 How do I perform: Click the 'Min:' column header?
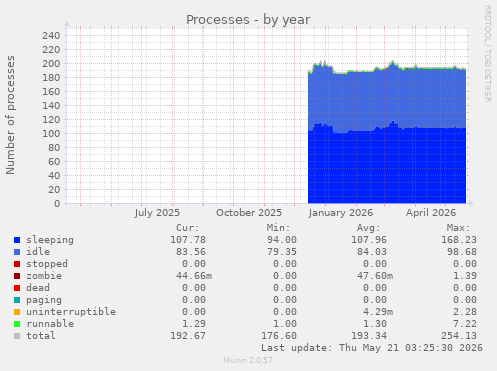[x=278, y=228]
